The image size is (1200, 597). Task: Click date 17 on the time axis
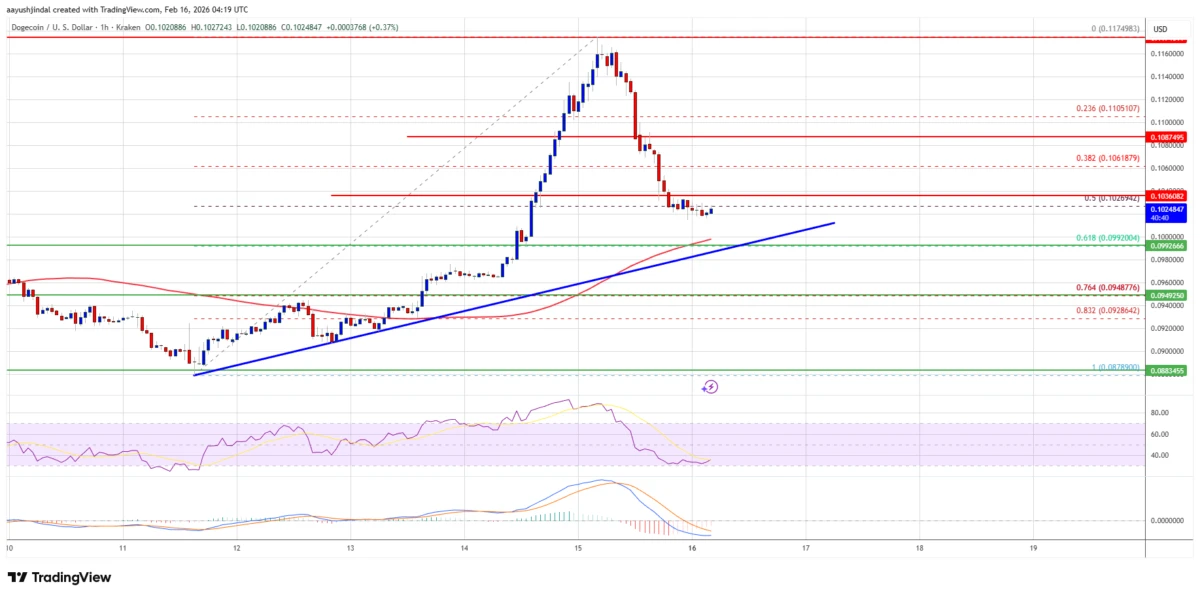coord(806,549)
